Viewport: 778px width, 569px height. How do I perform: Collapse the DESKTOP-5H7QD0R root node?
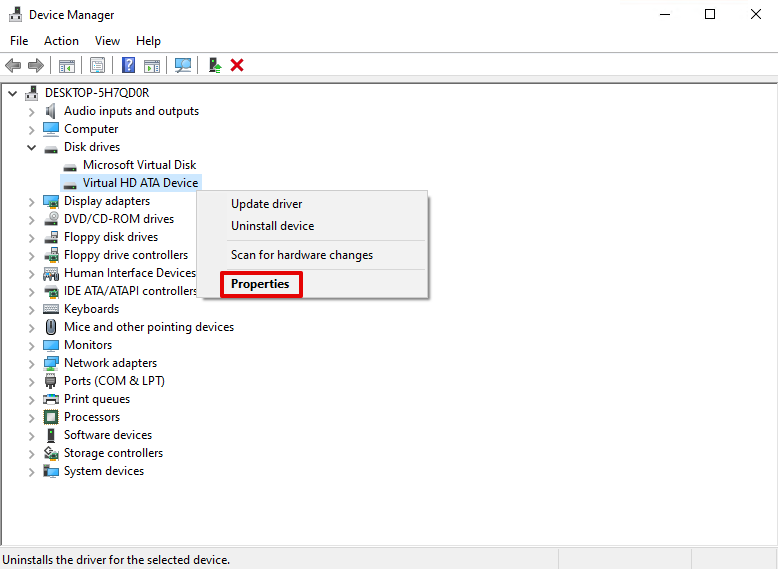click(12, 93)
